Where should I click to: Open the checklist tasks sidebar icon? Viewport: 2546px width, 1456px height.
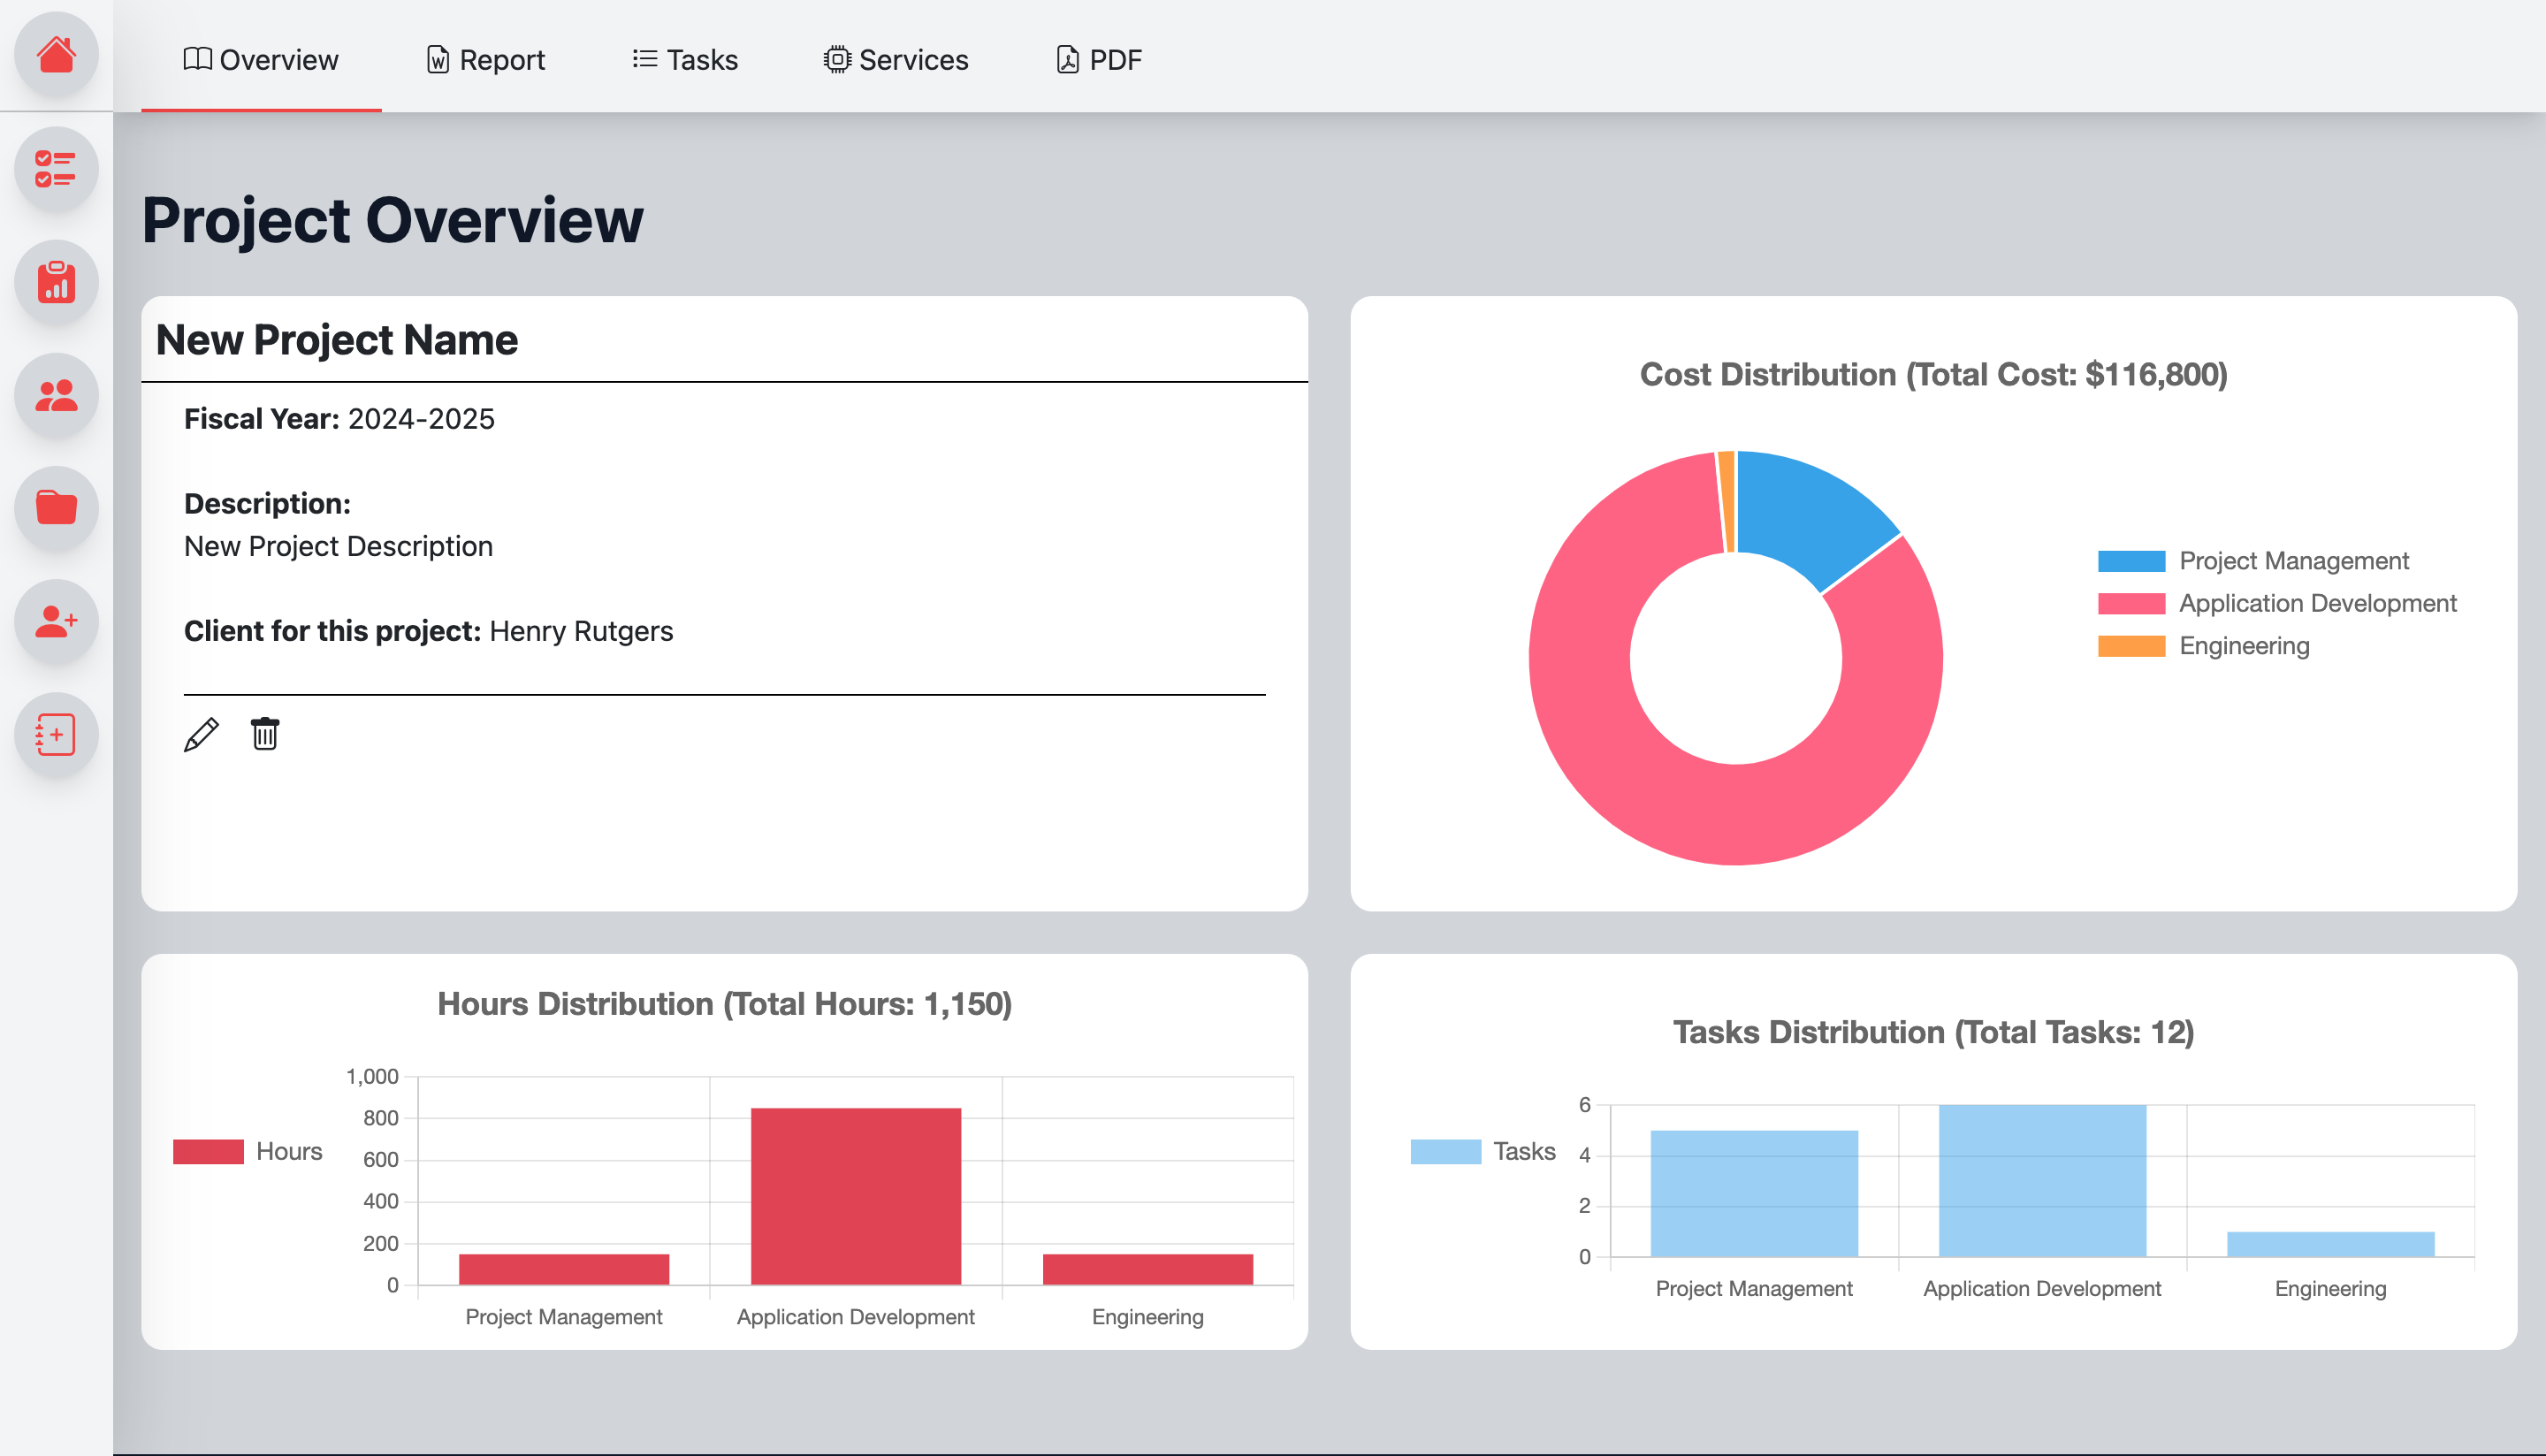[56, 168]
